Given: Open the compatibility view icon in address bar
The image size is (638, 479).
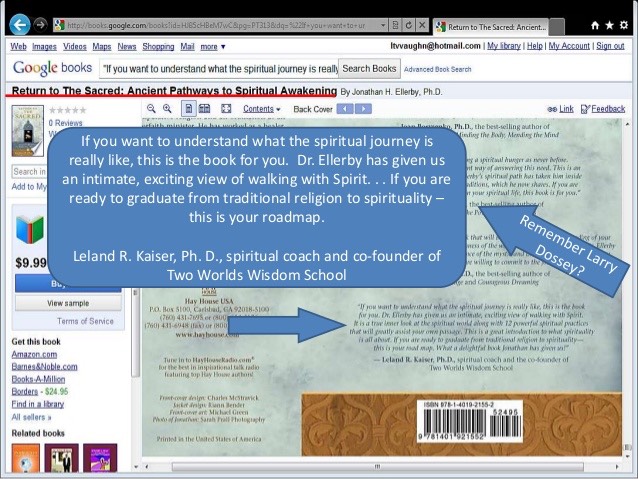Looking at the screenshot, I should pos(395,25).
